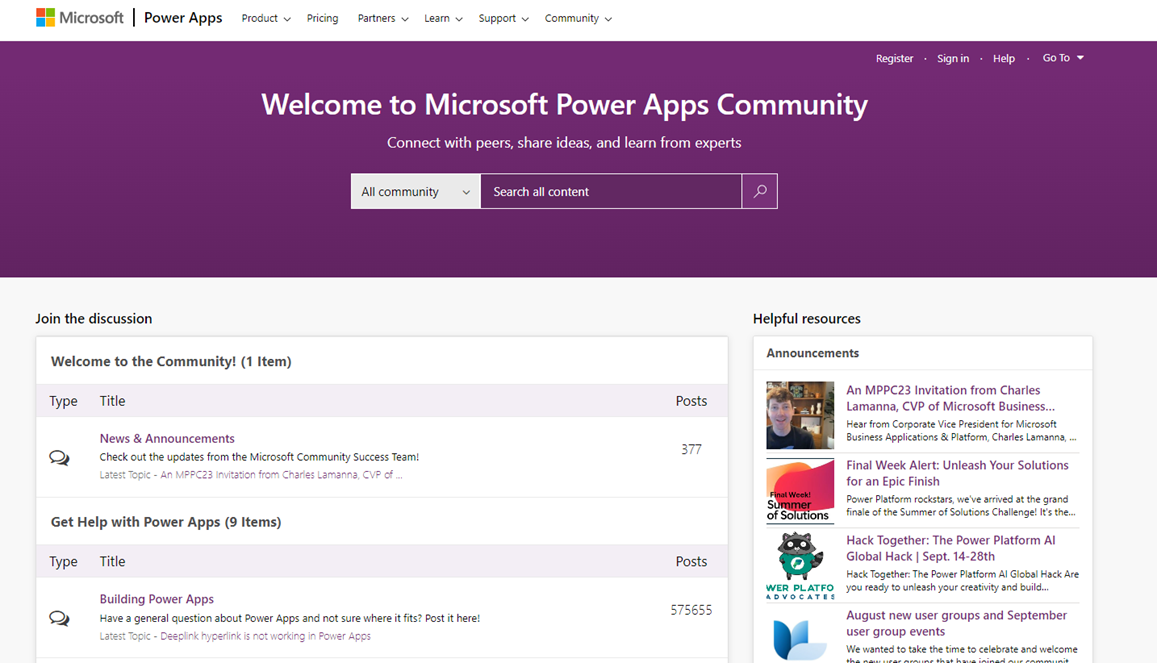Expand the Product menu
Viewport: 1157px width, 663px height.
[x=266, y=18]
